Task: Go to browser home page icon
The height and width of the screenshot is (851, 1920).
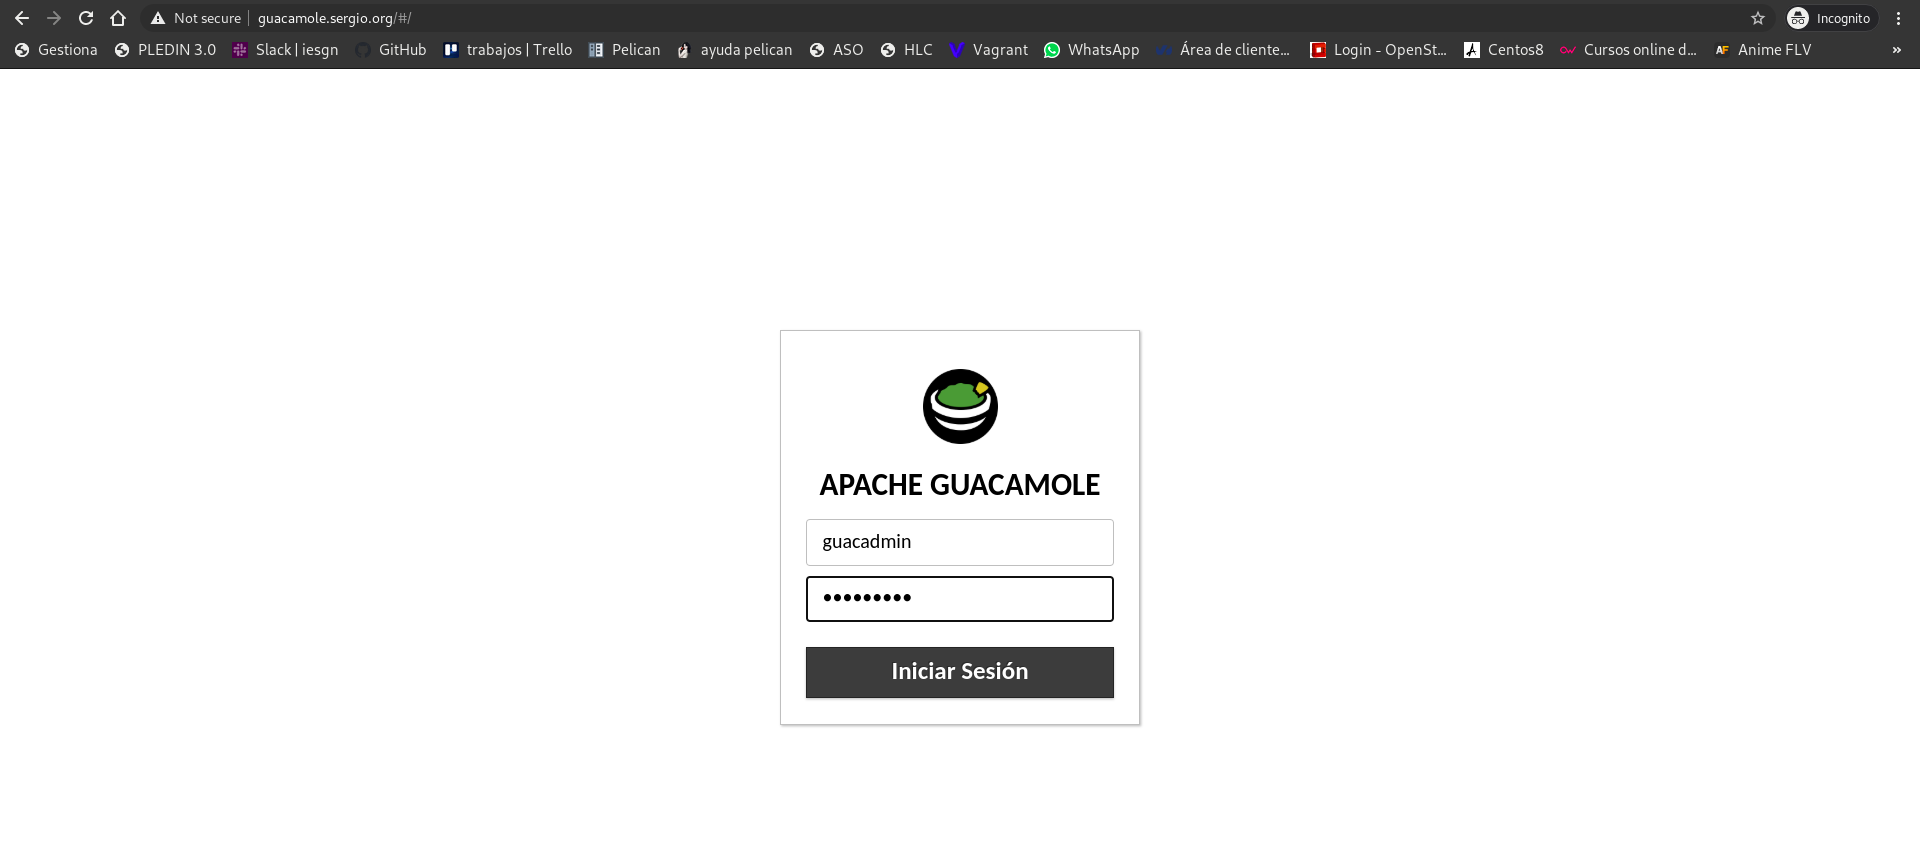Action: click(118, 18)
